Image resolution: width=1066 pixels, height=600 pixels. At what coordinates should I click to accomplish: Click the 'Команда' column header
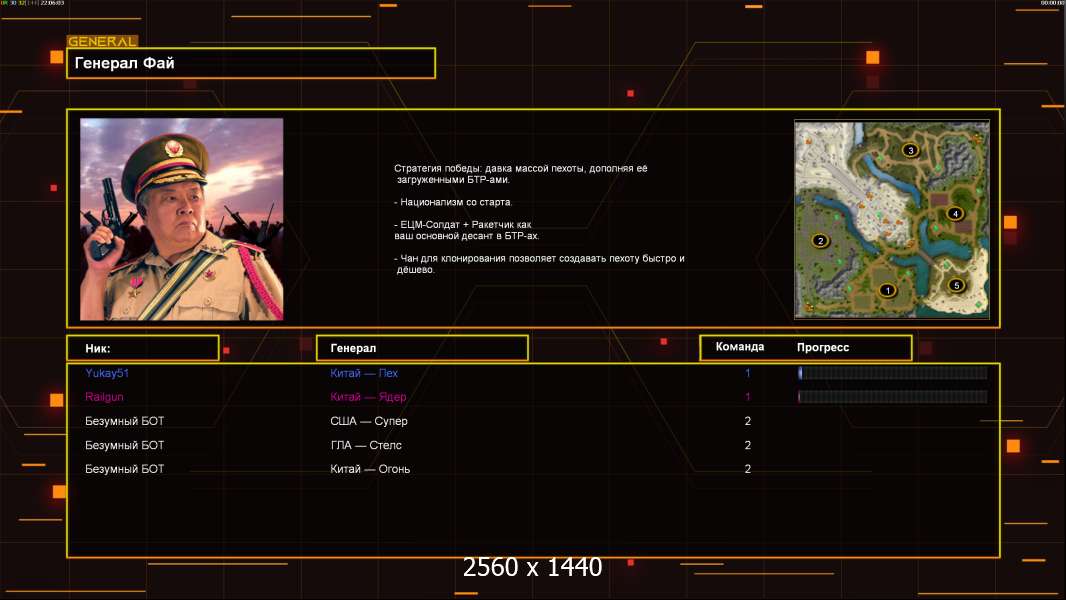tap(740, 347)
